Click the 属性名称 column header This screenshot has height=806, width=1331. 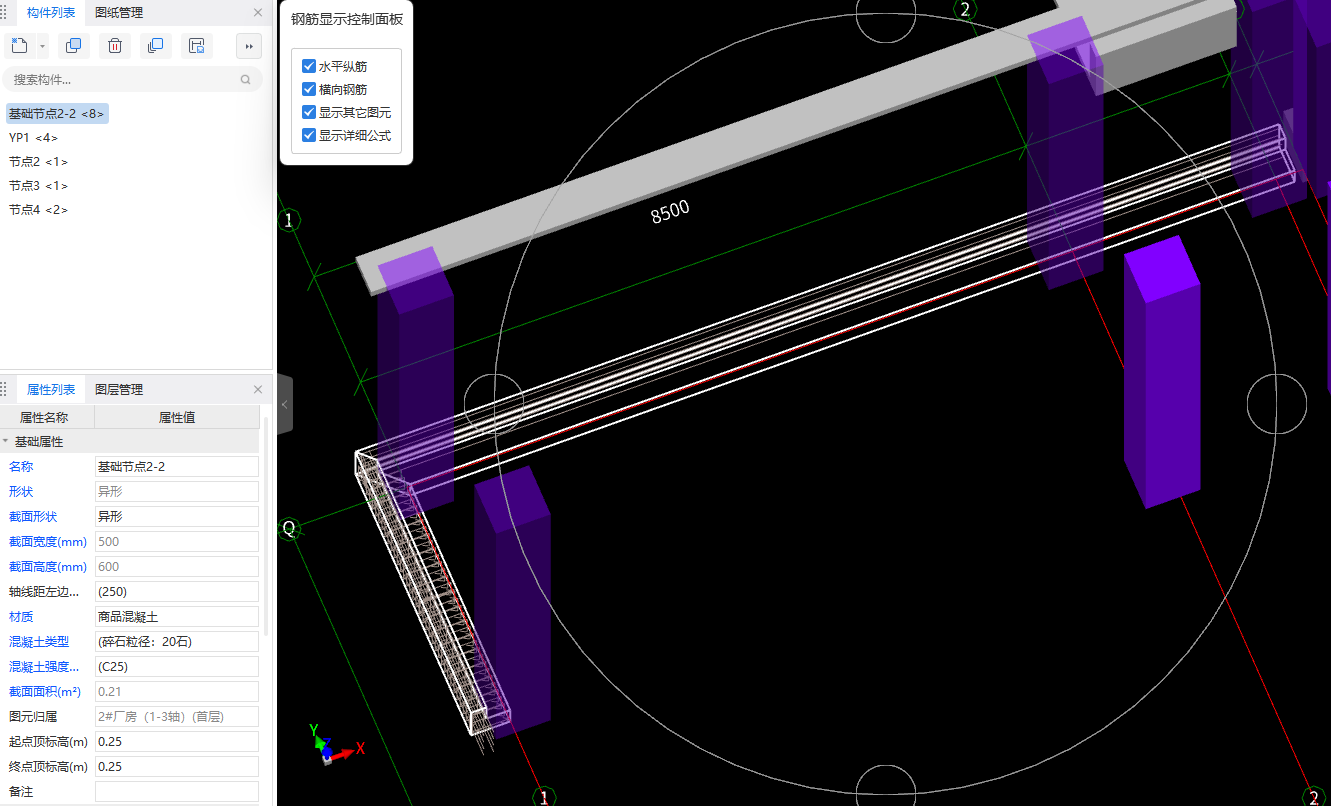pos(44,417)
